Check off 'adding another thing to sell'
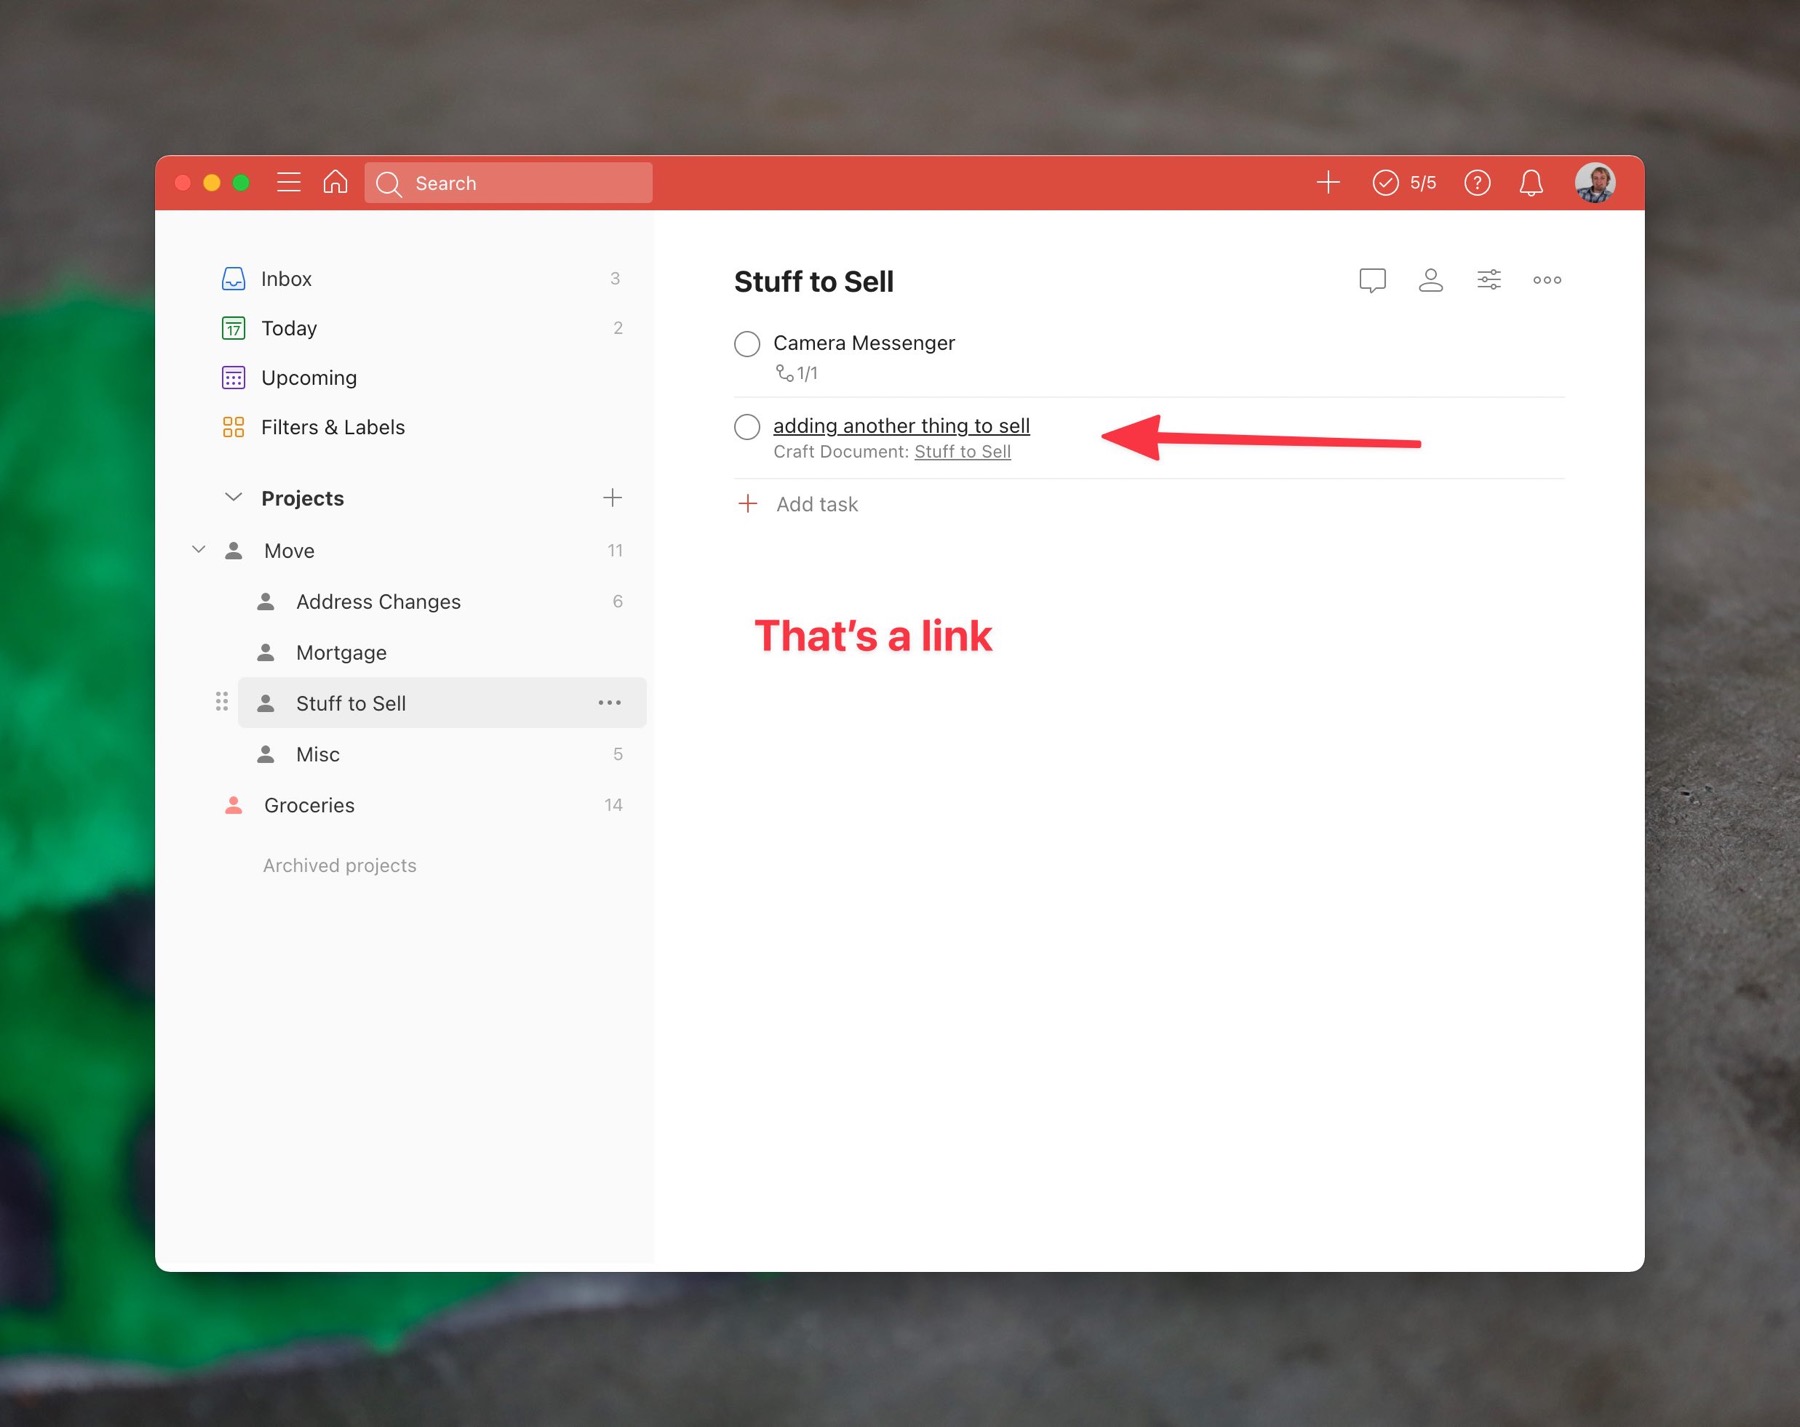1800x1427 pixels. click(747, 427)
